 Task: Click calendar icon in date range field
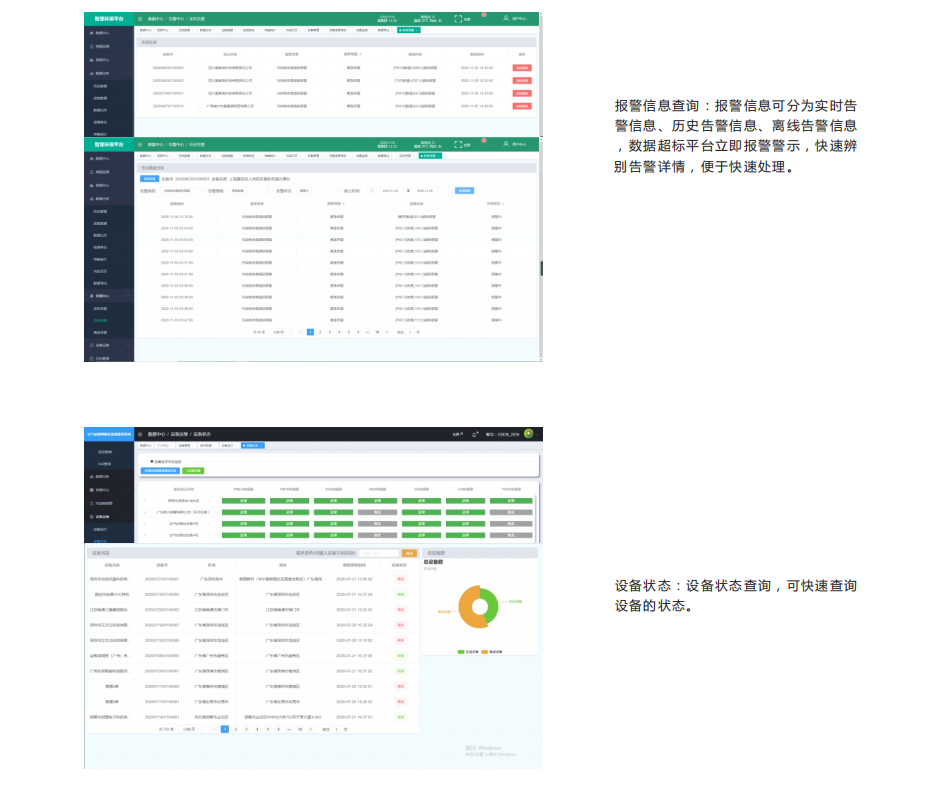tap(372, 191)
